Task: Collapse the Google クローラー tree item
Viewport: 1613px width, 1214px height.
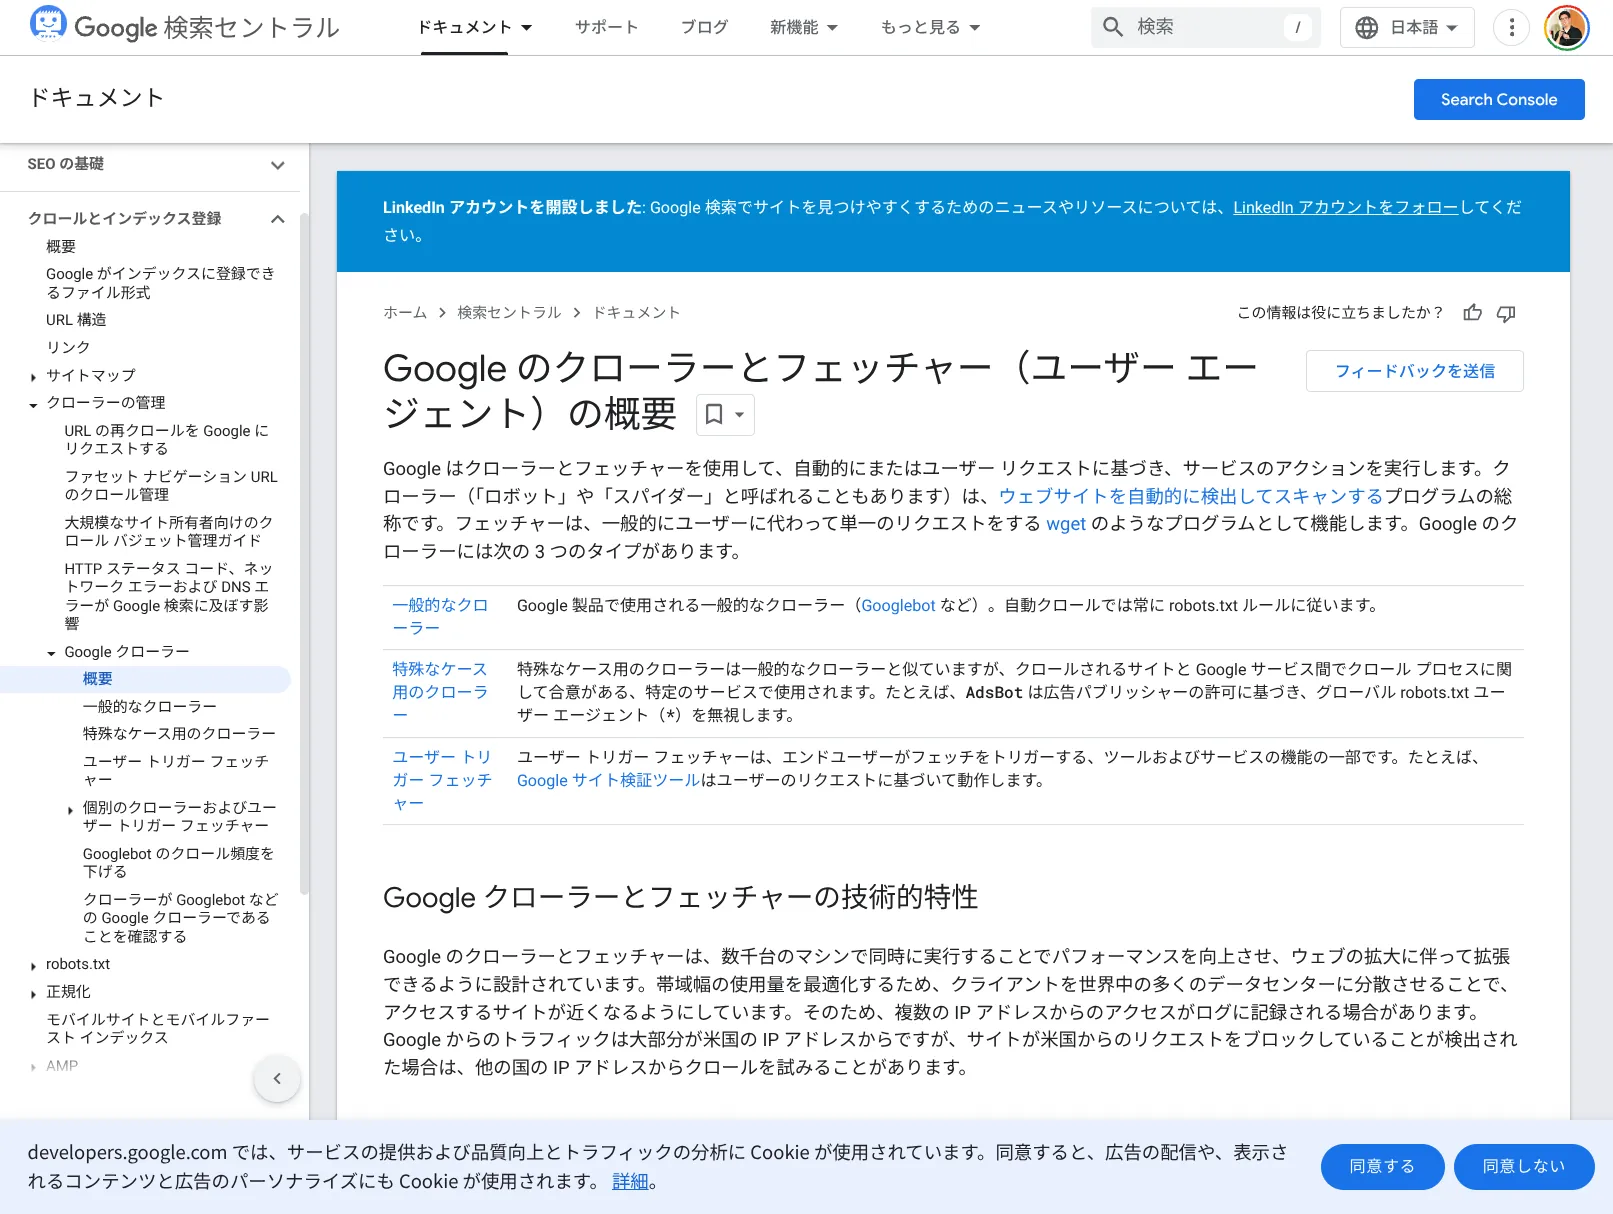Action: 52,653
